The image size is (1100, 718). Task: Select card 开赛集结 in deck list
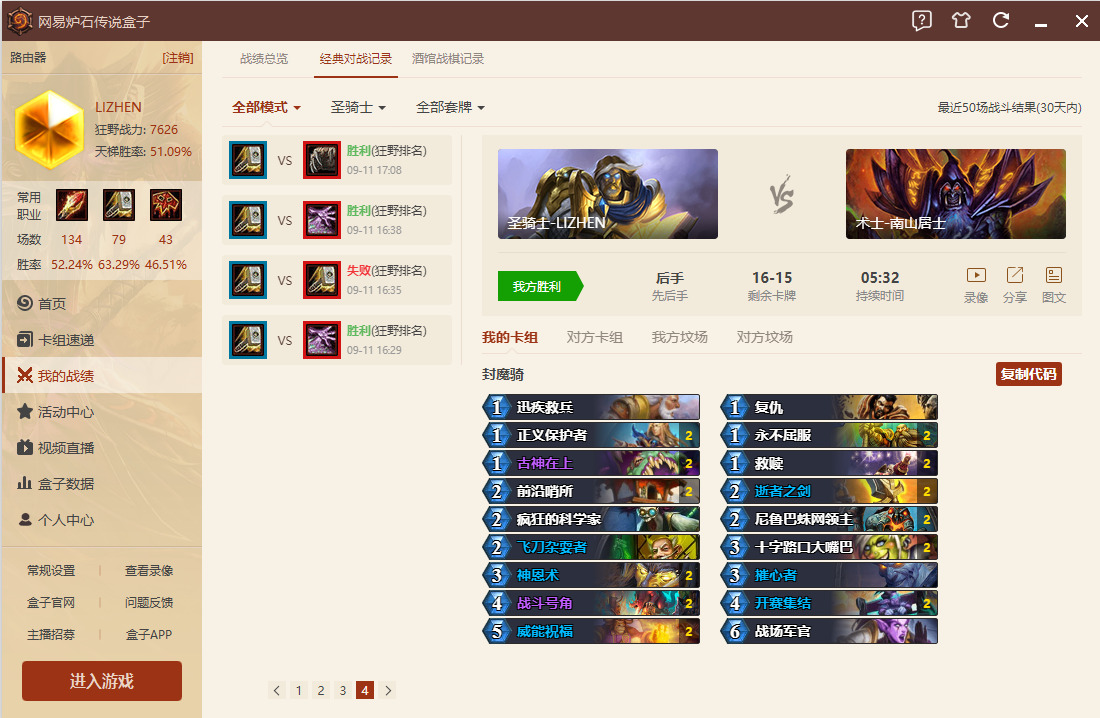click(829, 603)
